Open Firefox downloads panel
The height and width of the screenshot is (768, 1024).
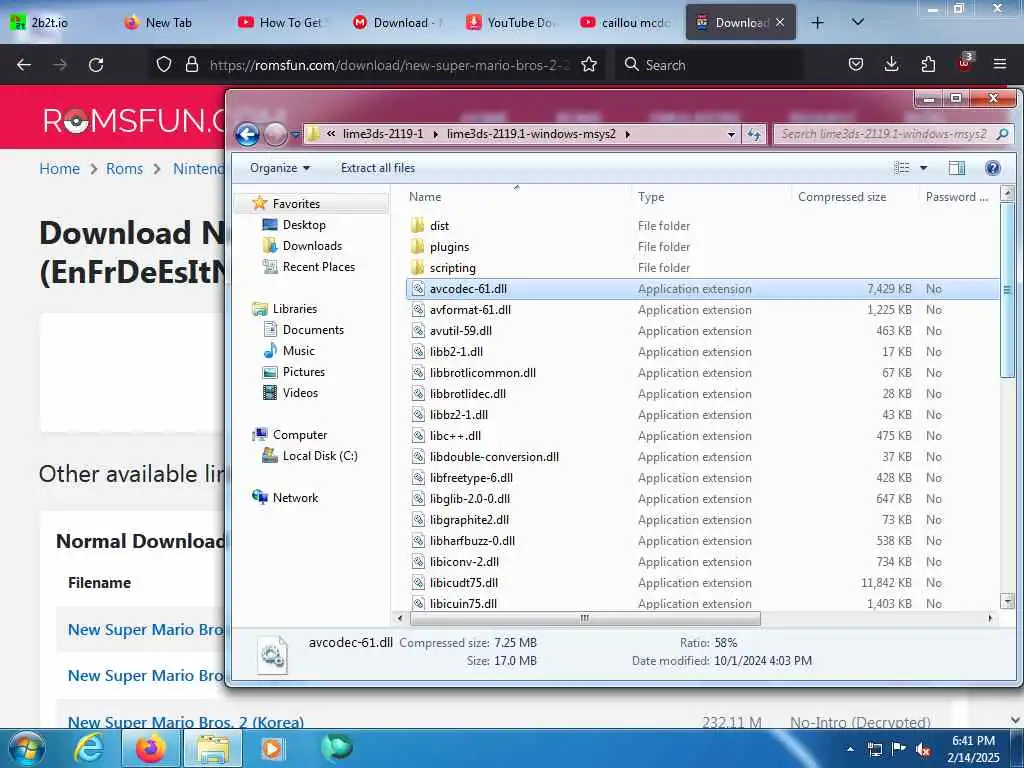[891, 64]
